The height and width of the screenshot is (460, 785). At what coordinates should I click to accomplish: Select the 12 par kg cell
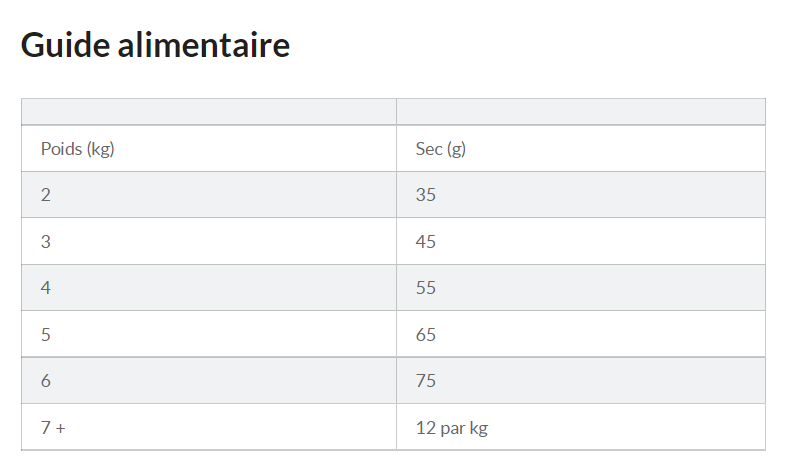tap(452, 428)
